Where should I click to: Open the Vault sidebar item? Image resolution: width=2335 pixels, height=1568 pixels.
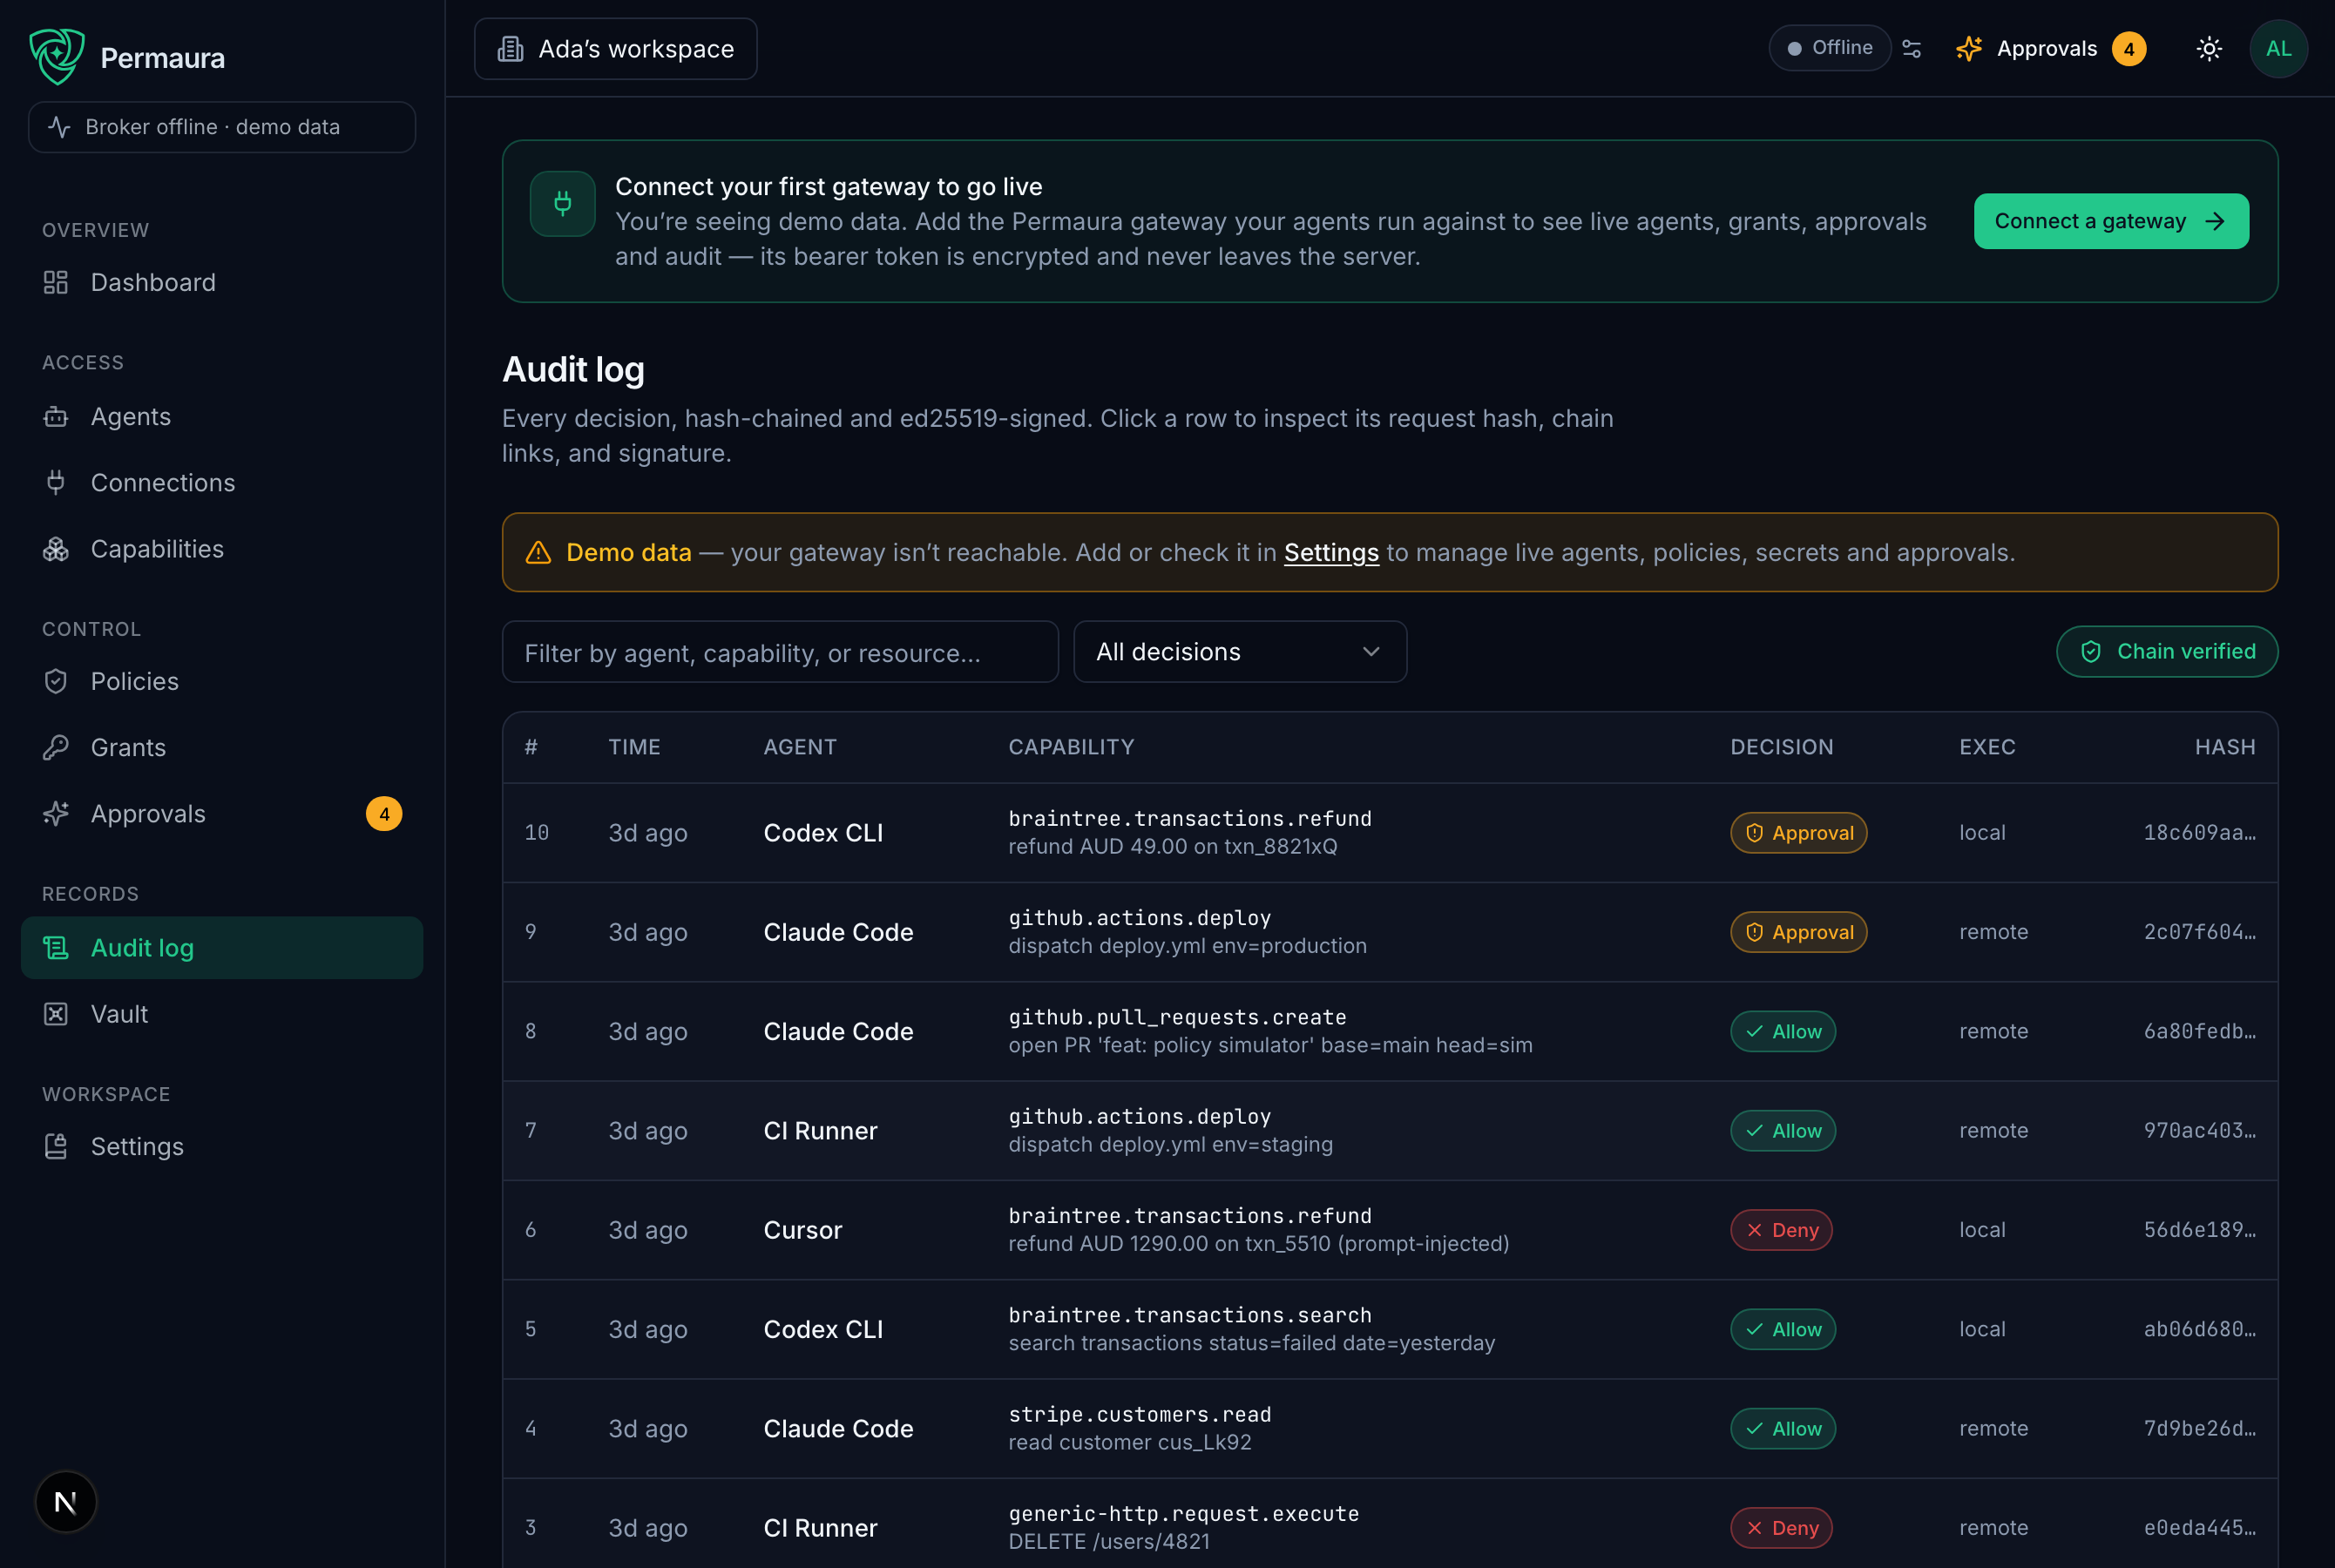point(222,1014)
